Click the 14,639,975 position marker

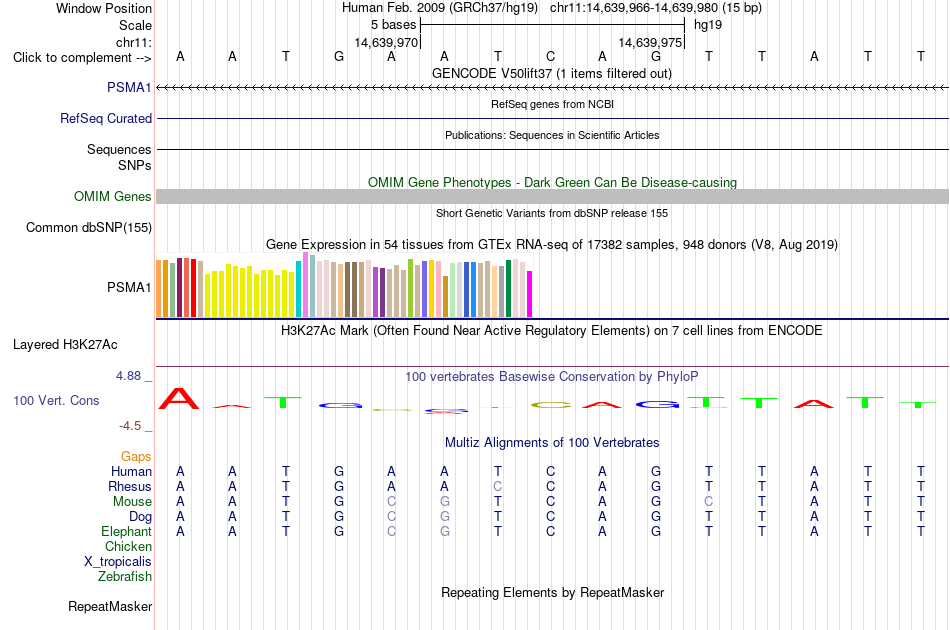click(x=650, y=42)
